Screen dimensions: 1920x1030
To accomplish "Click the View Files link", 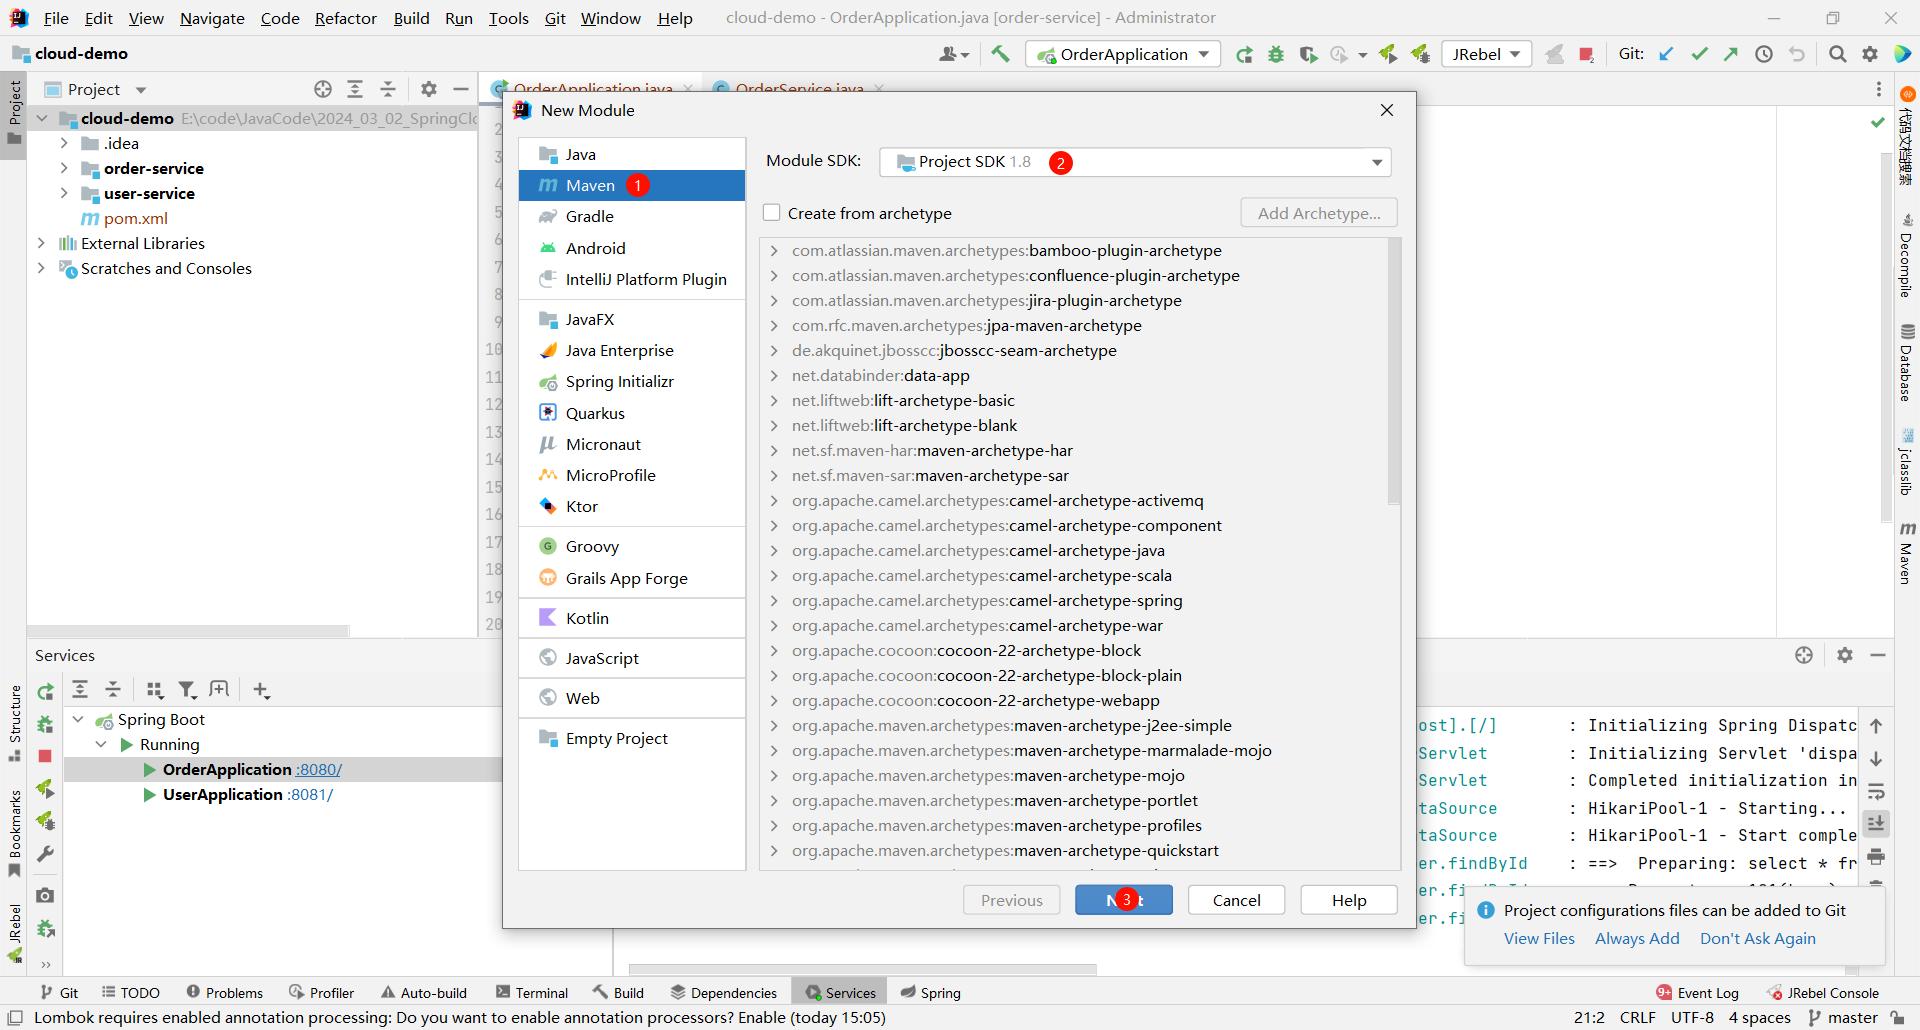I will pyautogui.click(x=1539, y=939).
